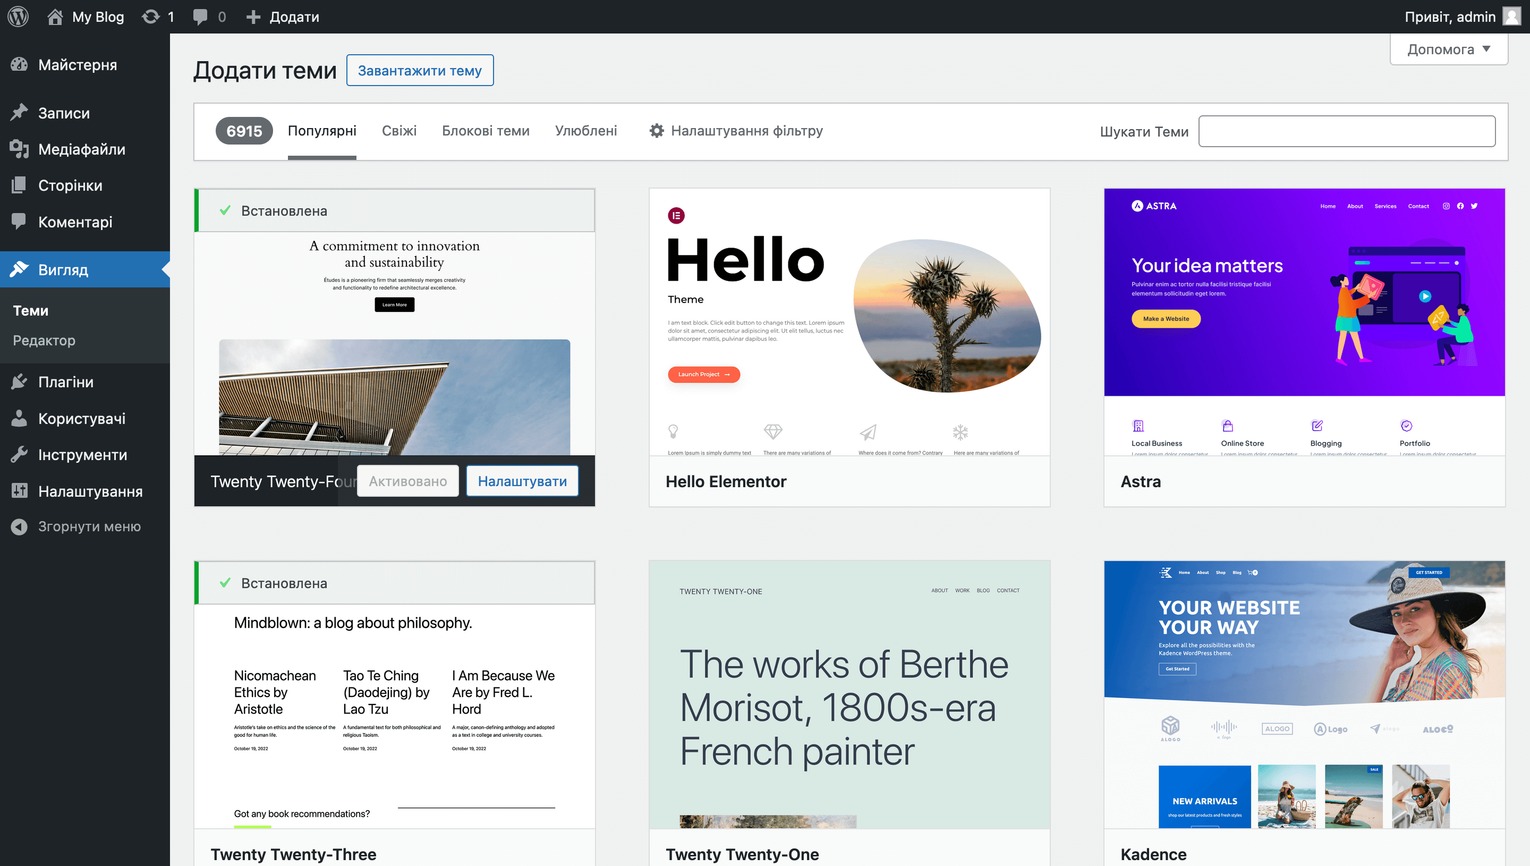This screenshot has width=1530, height=866.
Task: Open the Astra theme thumbnail
Action: (1305, 322)
